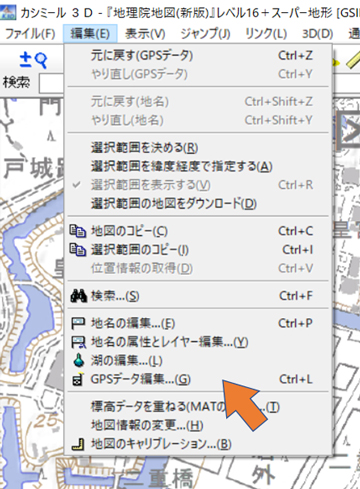Select 元に戻す(GPSデータ) menu entry
The image size is (360, 489).
[x=198, y=56]
